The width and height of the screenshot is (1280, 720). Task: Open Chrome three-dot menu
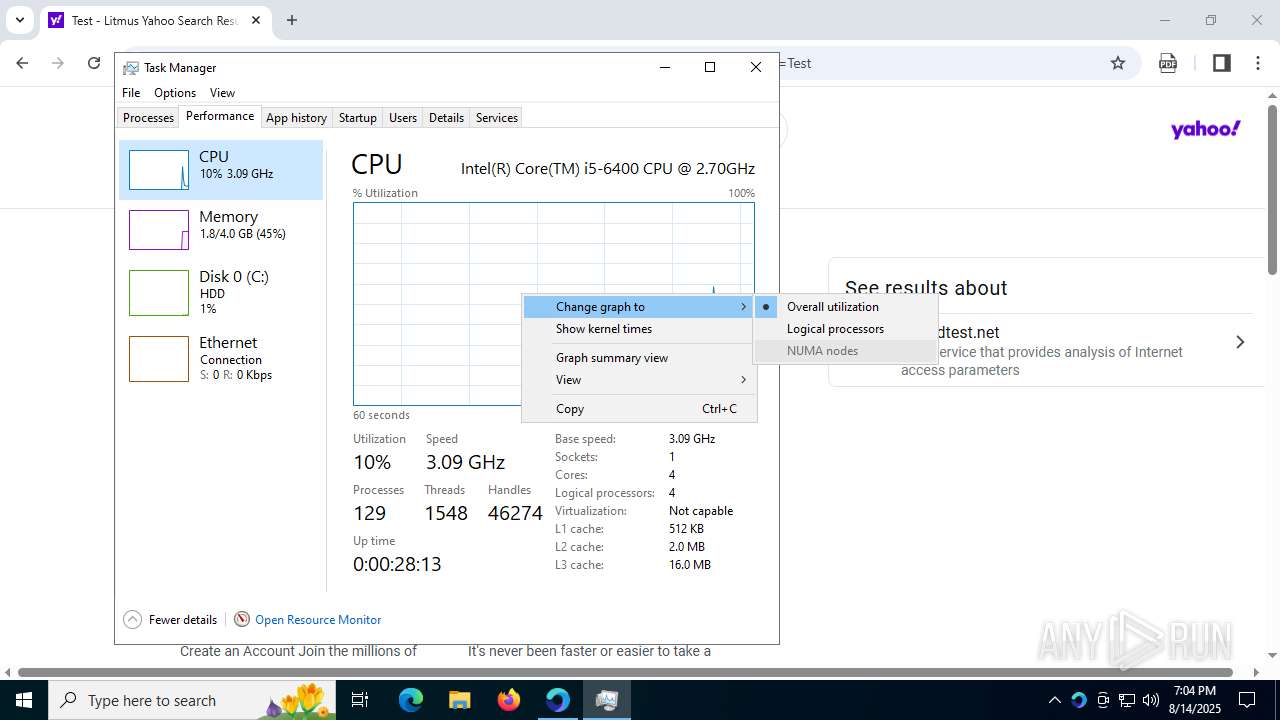(1258, 63)
